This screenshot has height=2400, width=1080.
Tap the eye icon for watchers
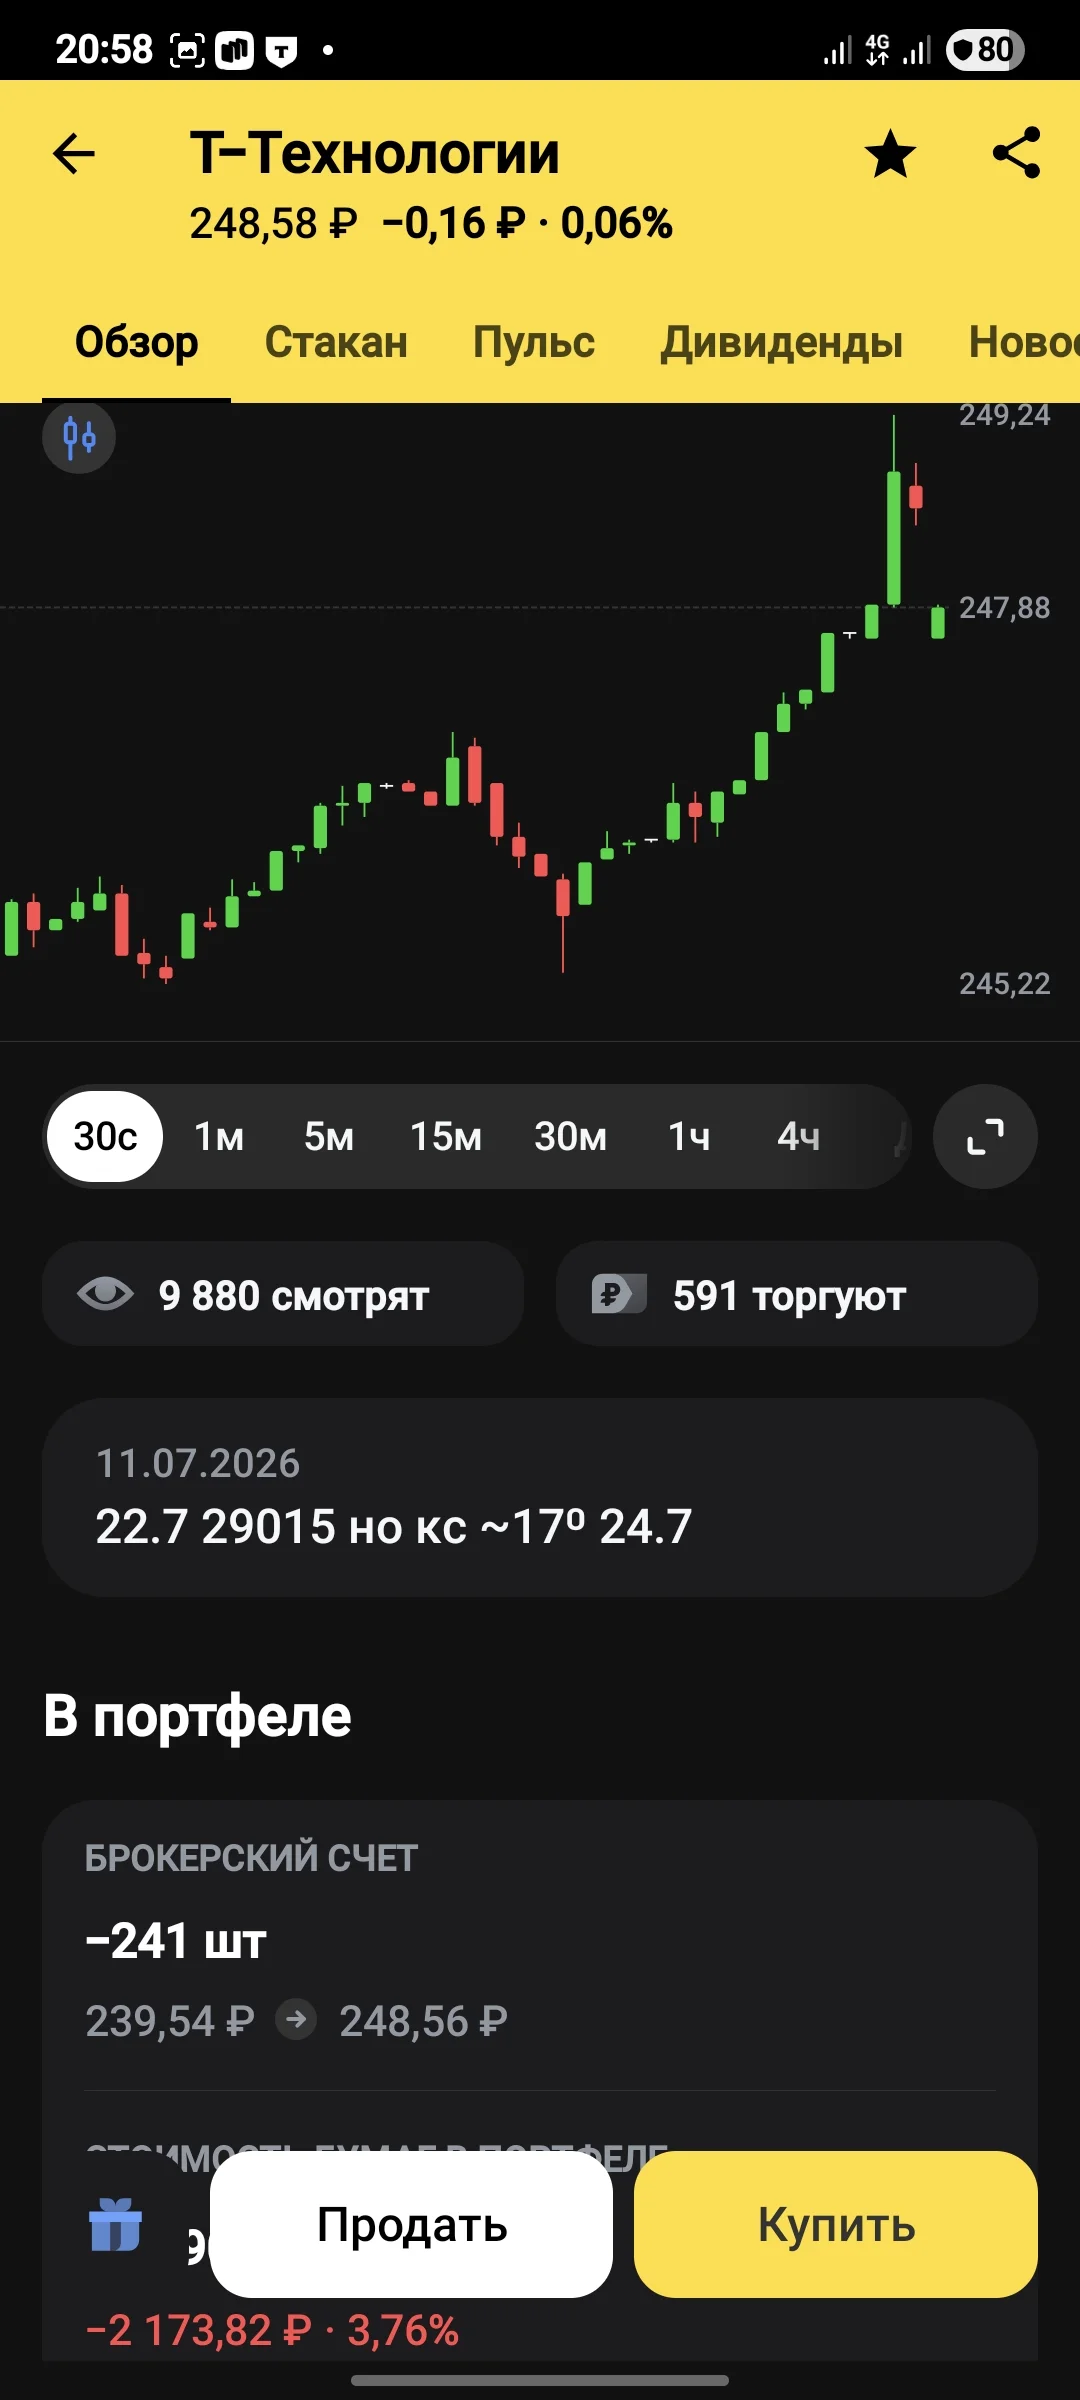click(105, 1294)
